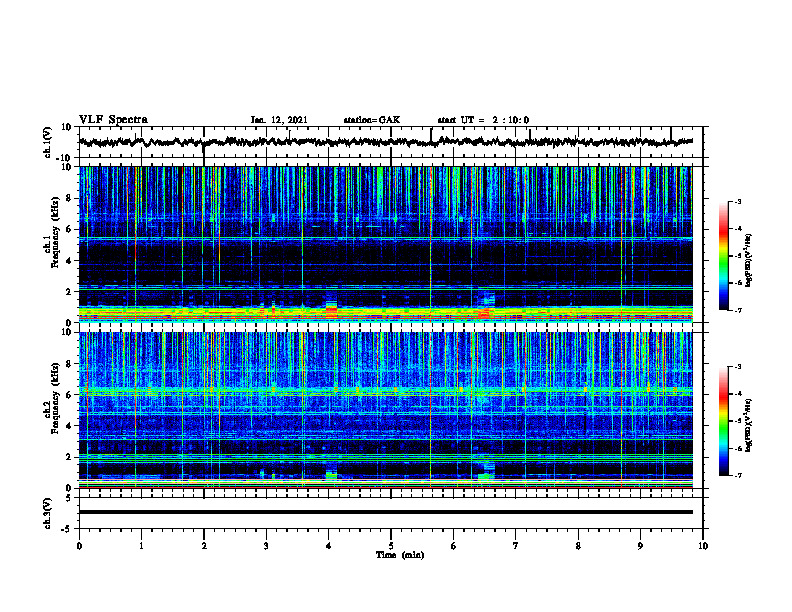This screenshot has width=792, height=612.
Task: Click the "ch.1(V)" waveform axis label
Action: [x=48, y=142]
